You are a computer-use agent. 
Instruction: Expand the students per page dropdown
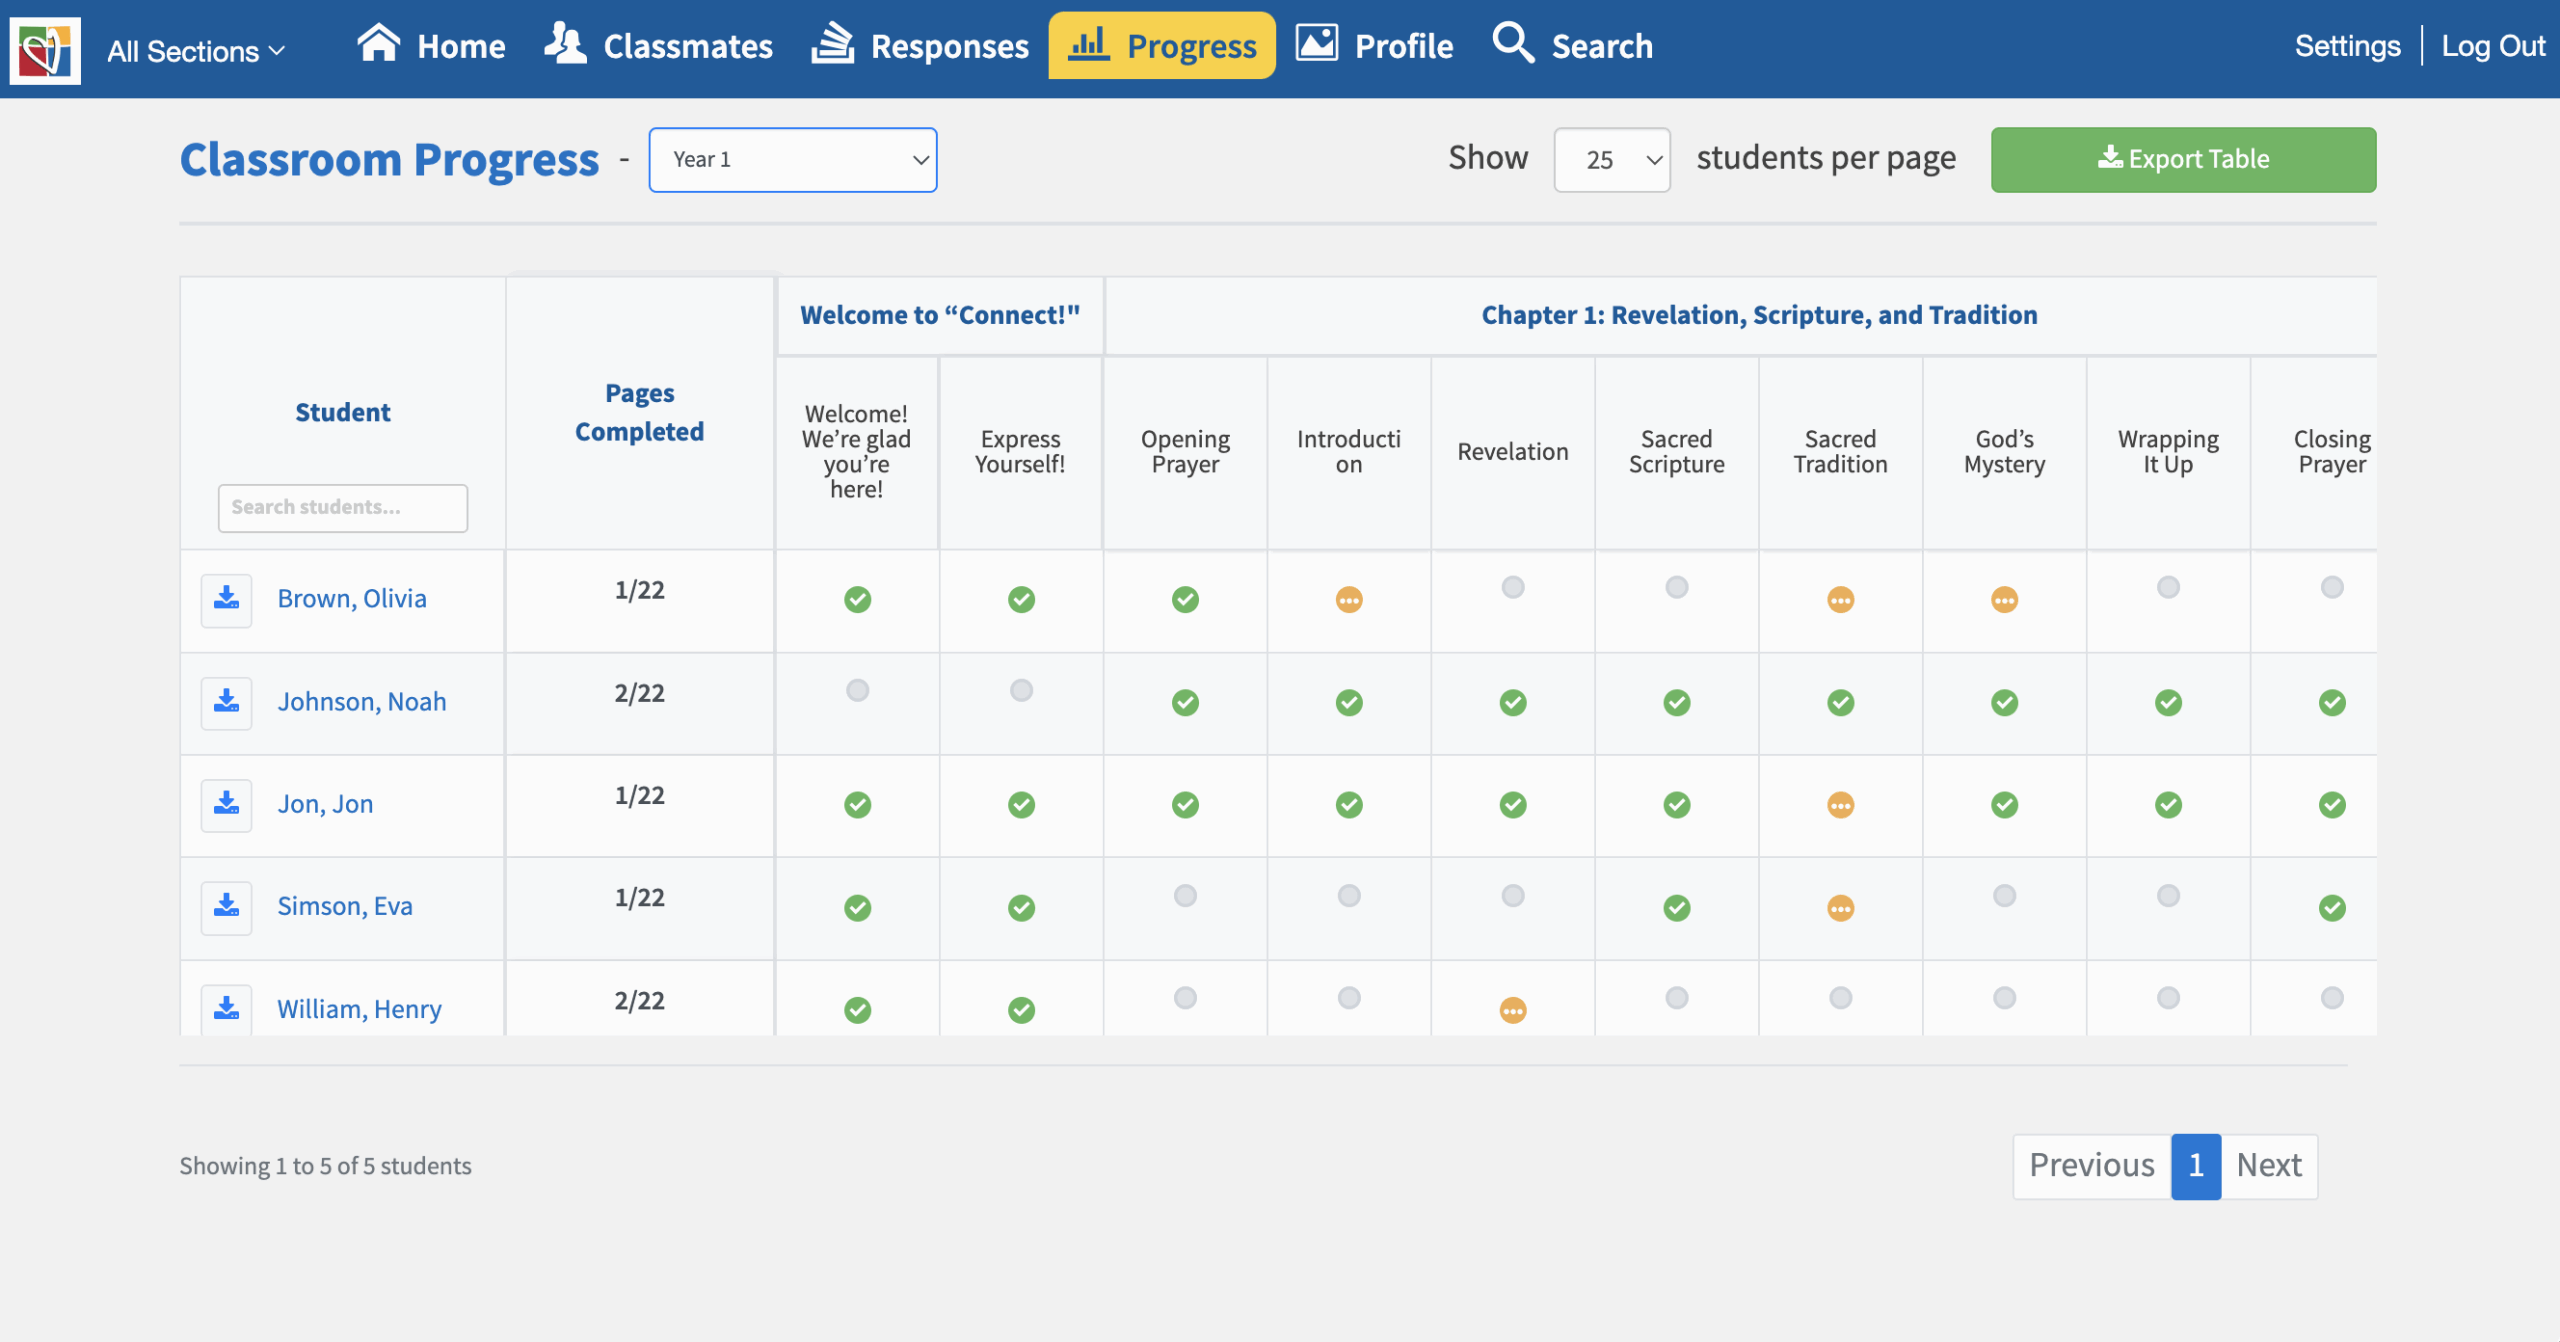coord(1611,160)
